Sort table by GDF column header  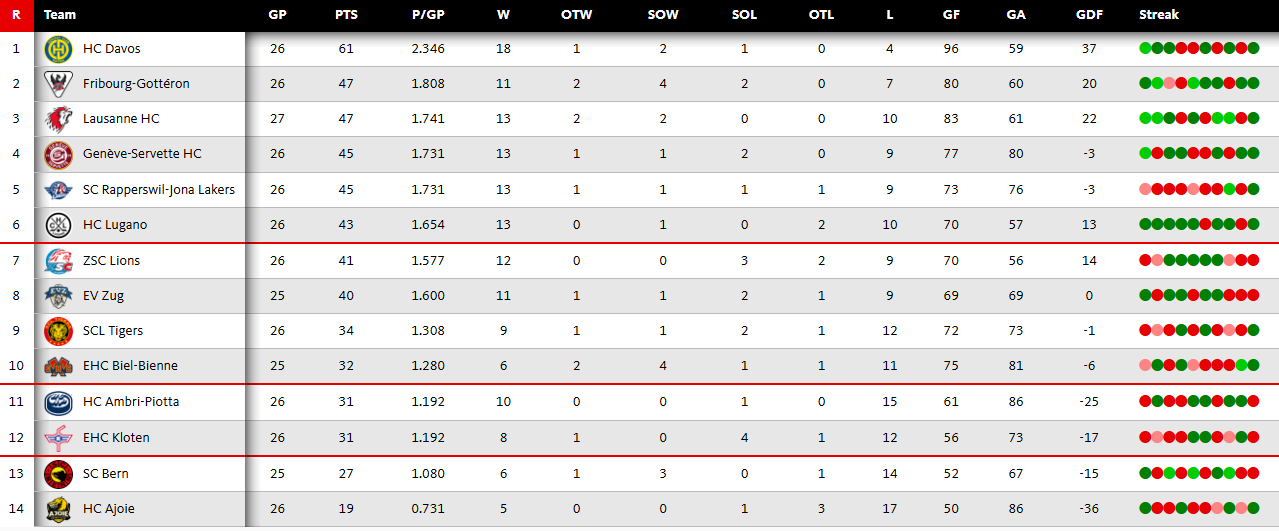tap(1089, 15)
